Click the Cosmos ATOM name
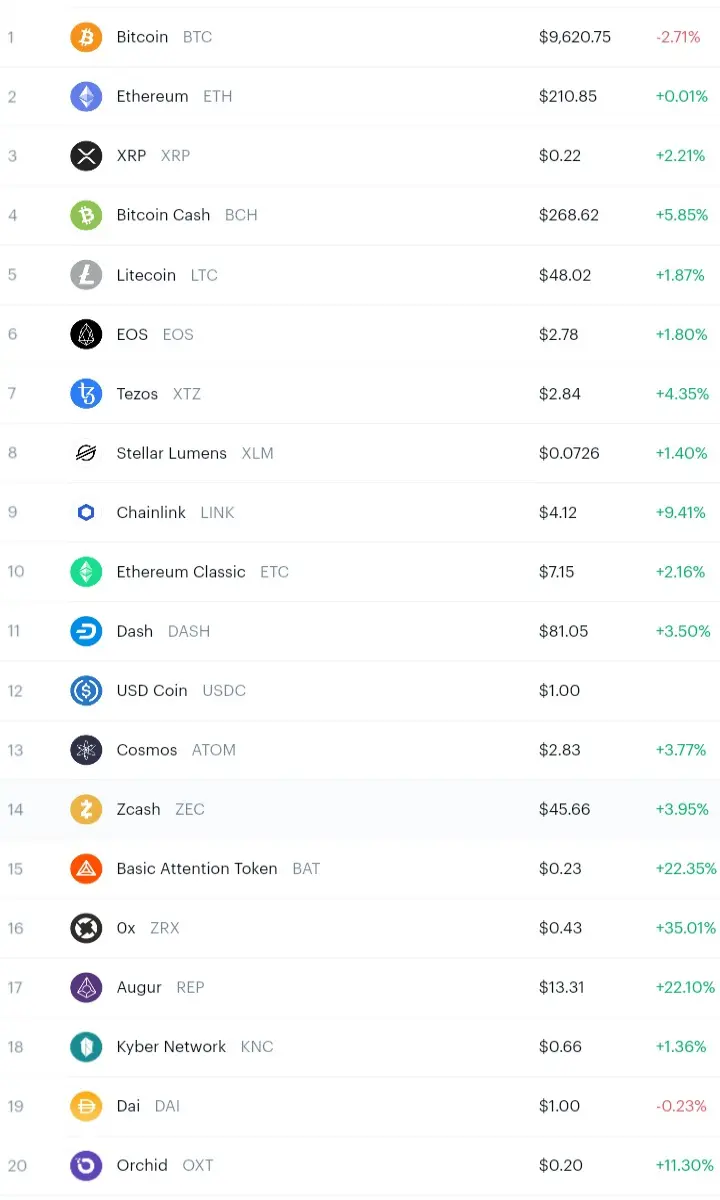This screenshot has height=1200, width=720. 147,750
